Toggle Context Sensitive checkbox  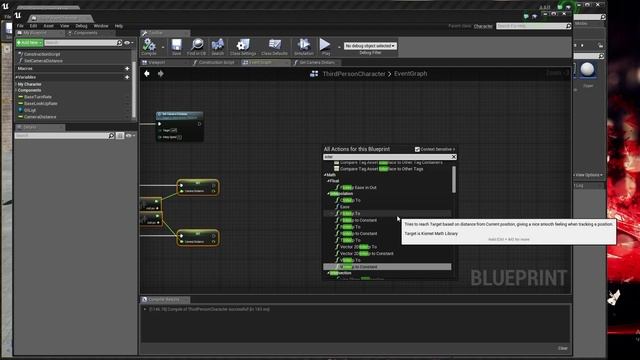click(x=417, y=149)
